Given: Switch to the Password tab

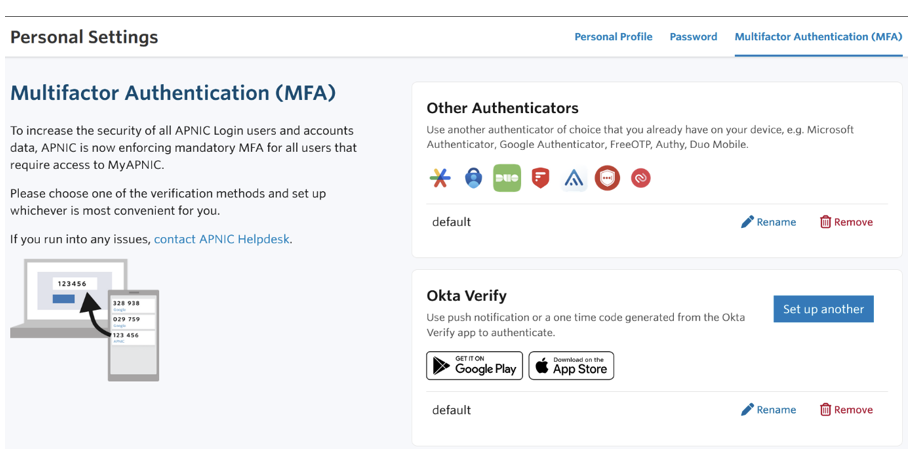Looking at the screenshot, I should [x=693, y=37].
